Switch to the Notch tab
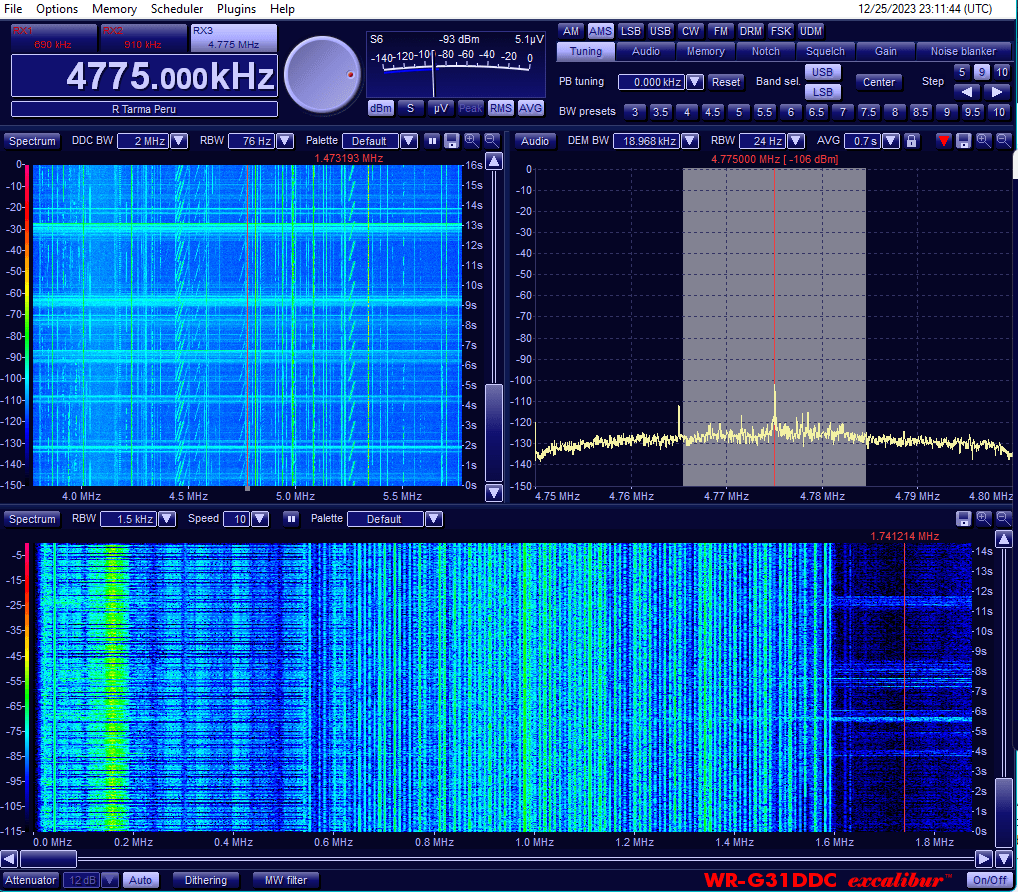 pyautogui.click(x=765, y=51)
